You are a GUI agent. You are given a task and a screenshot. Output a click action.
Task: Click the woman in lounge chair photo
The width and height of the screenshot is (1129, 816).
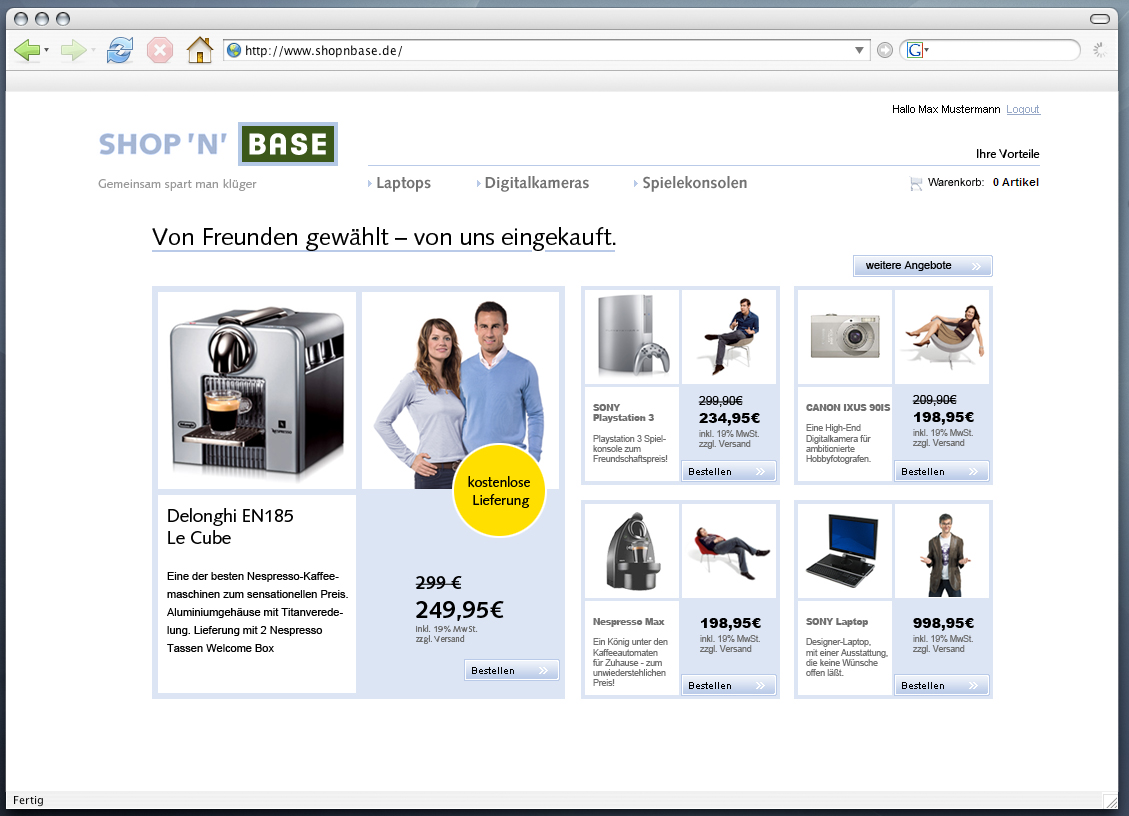tap(942, 337)
